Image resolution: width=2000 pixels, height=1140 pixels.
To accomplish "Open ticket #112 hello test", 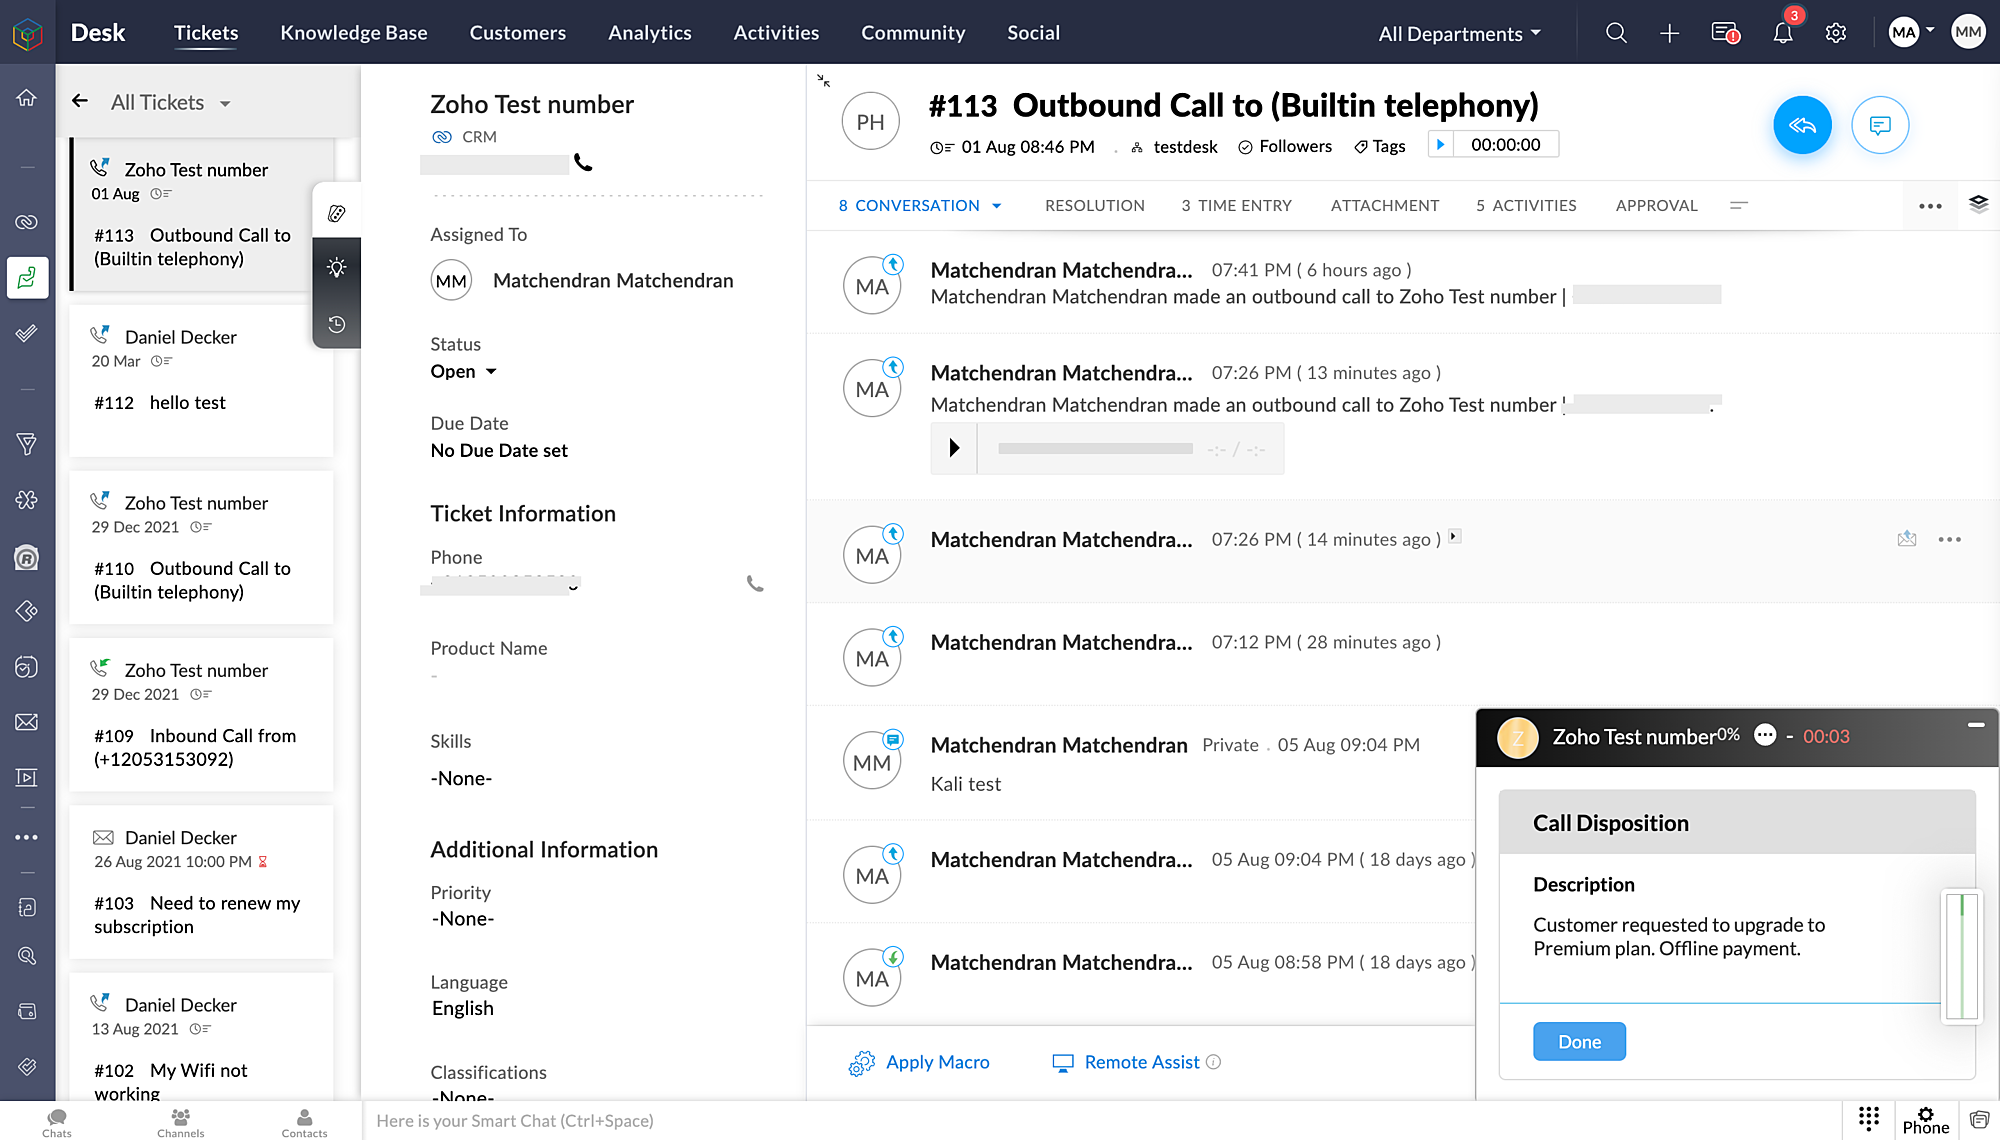I will pos(201,379).
